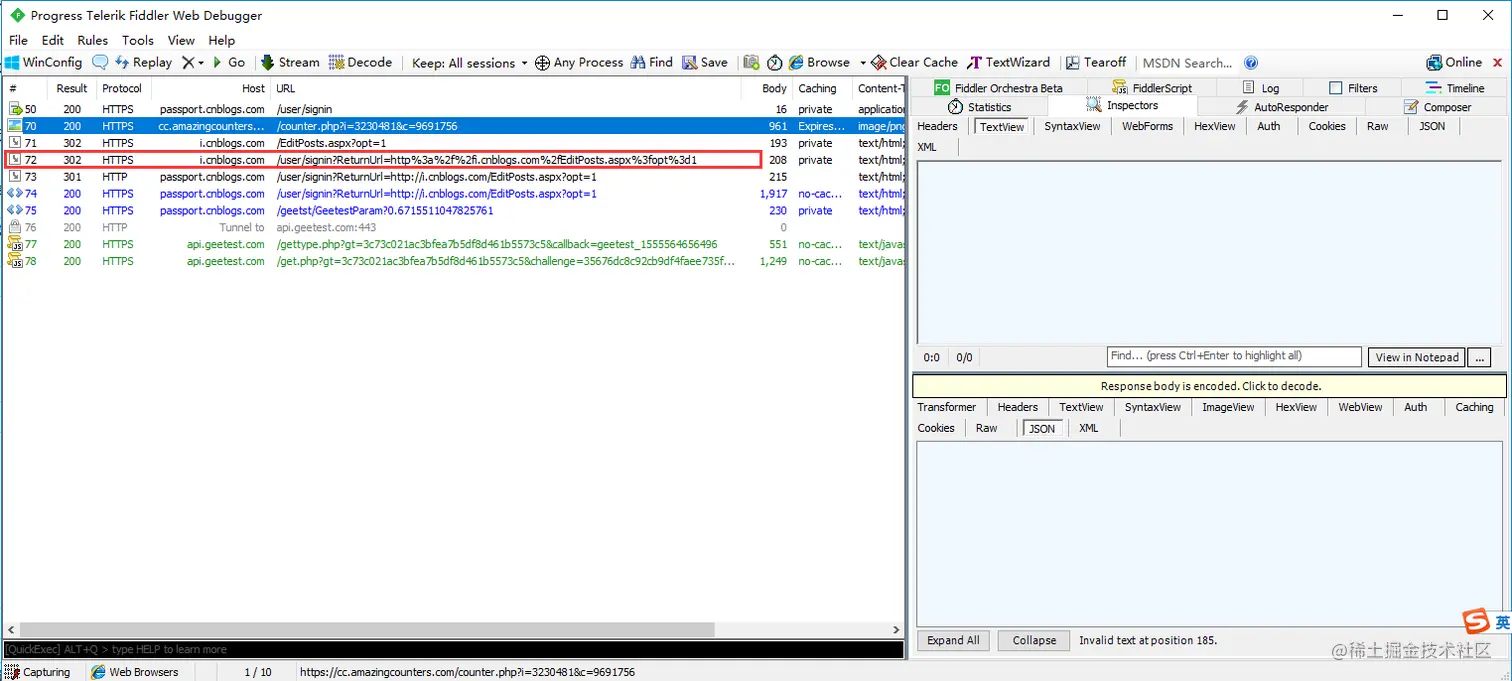Open the View menu
Screen dimensions: 1512x681
point(181,40)
